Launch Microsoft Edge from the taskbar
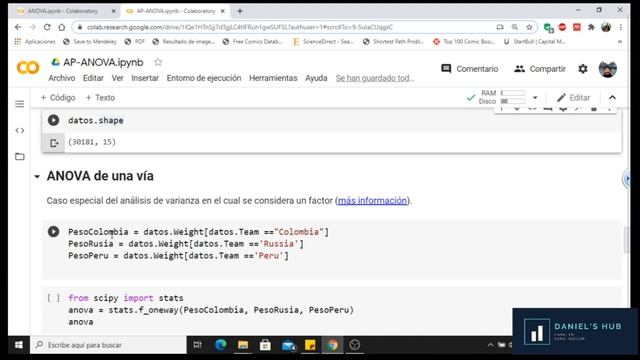 [x=221, y=345]
